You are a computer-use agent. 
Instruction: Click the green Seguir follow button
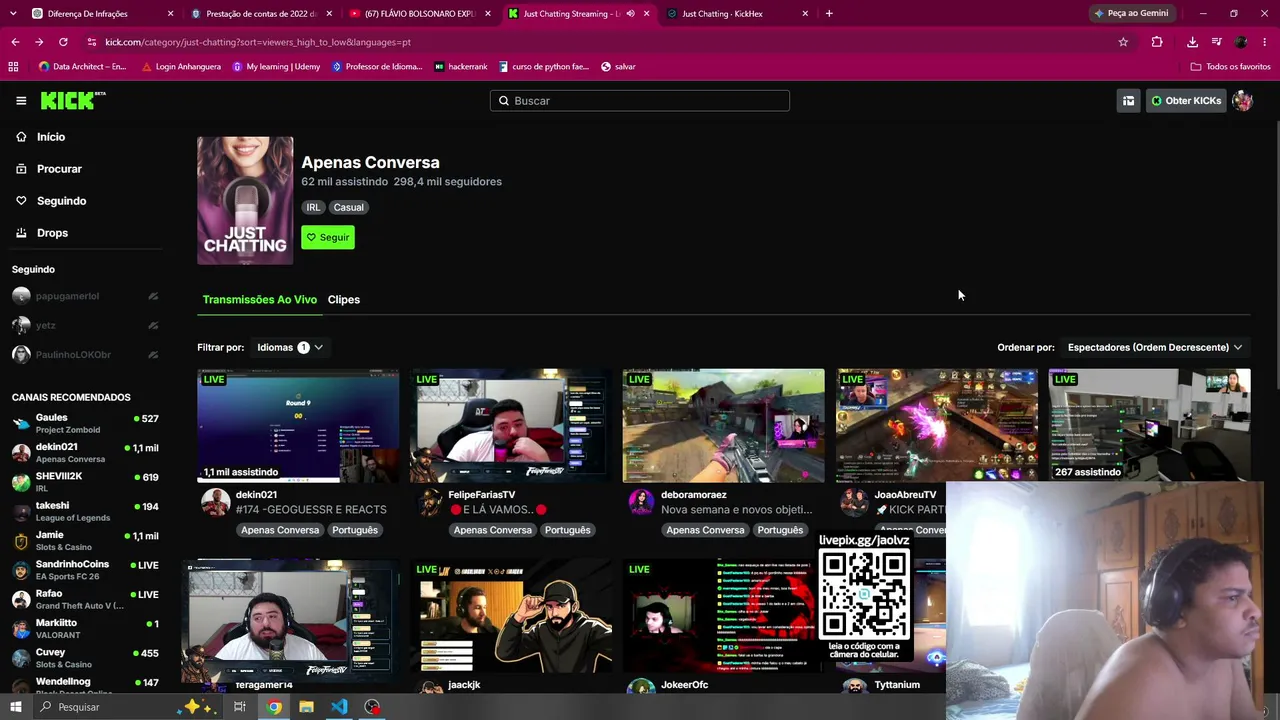click(328, 237)
